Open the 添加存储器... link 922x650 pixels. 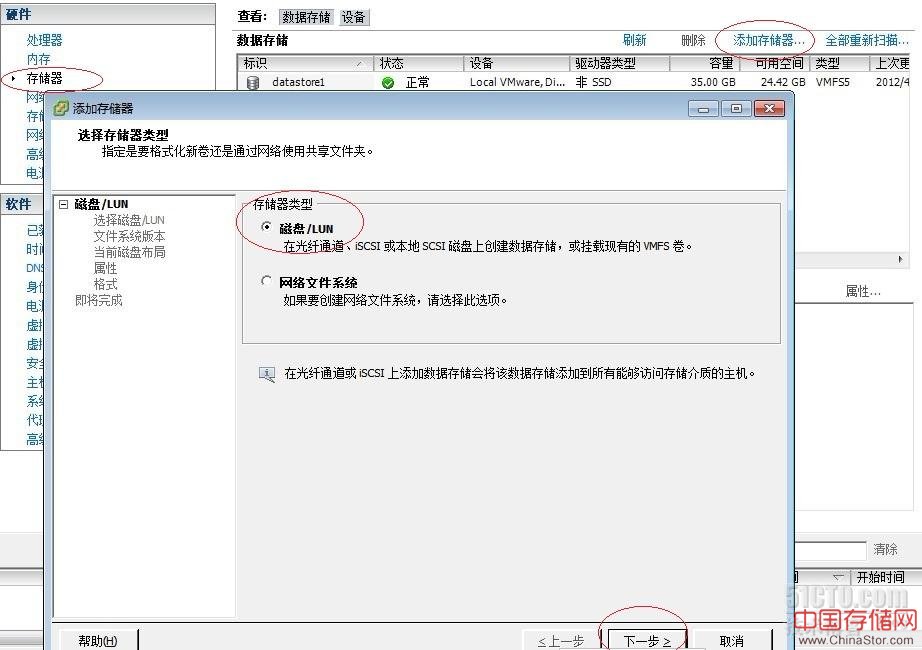point(769,40)
